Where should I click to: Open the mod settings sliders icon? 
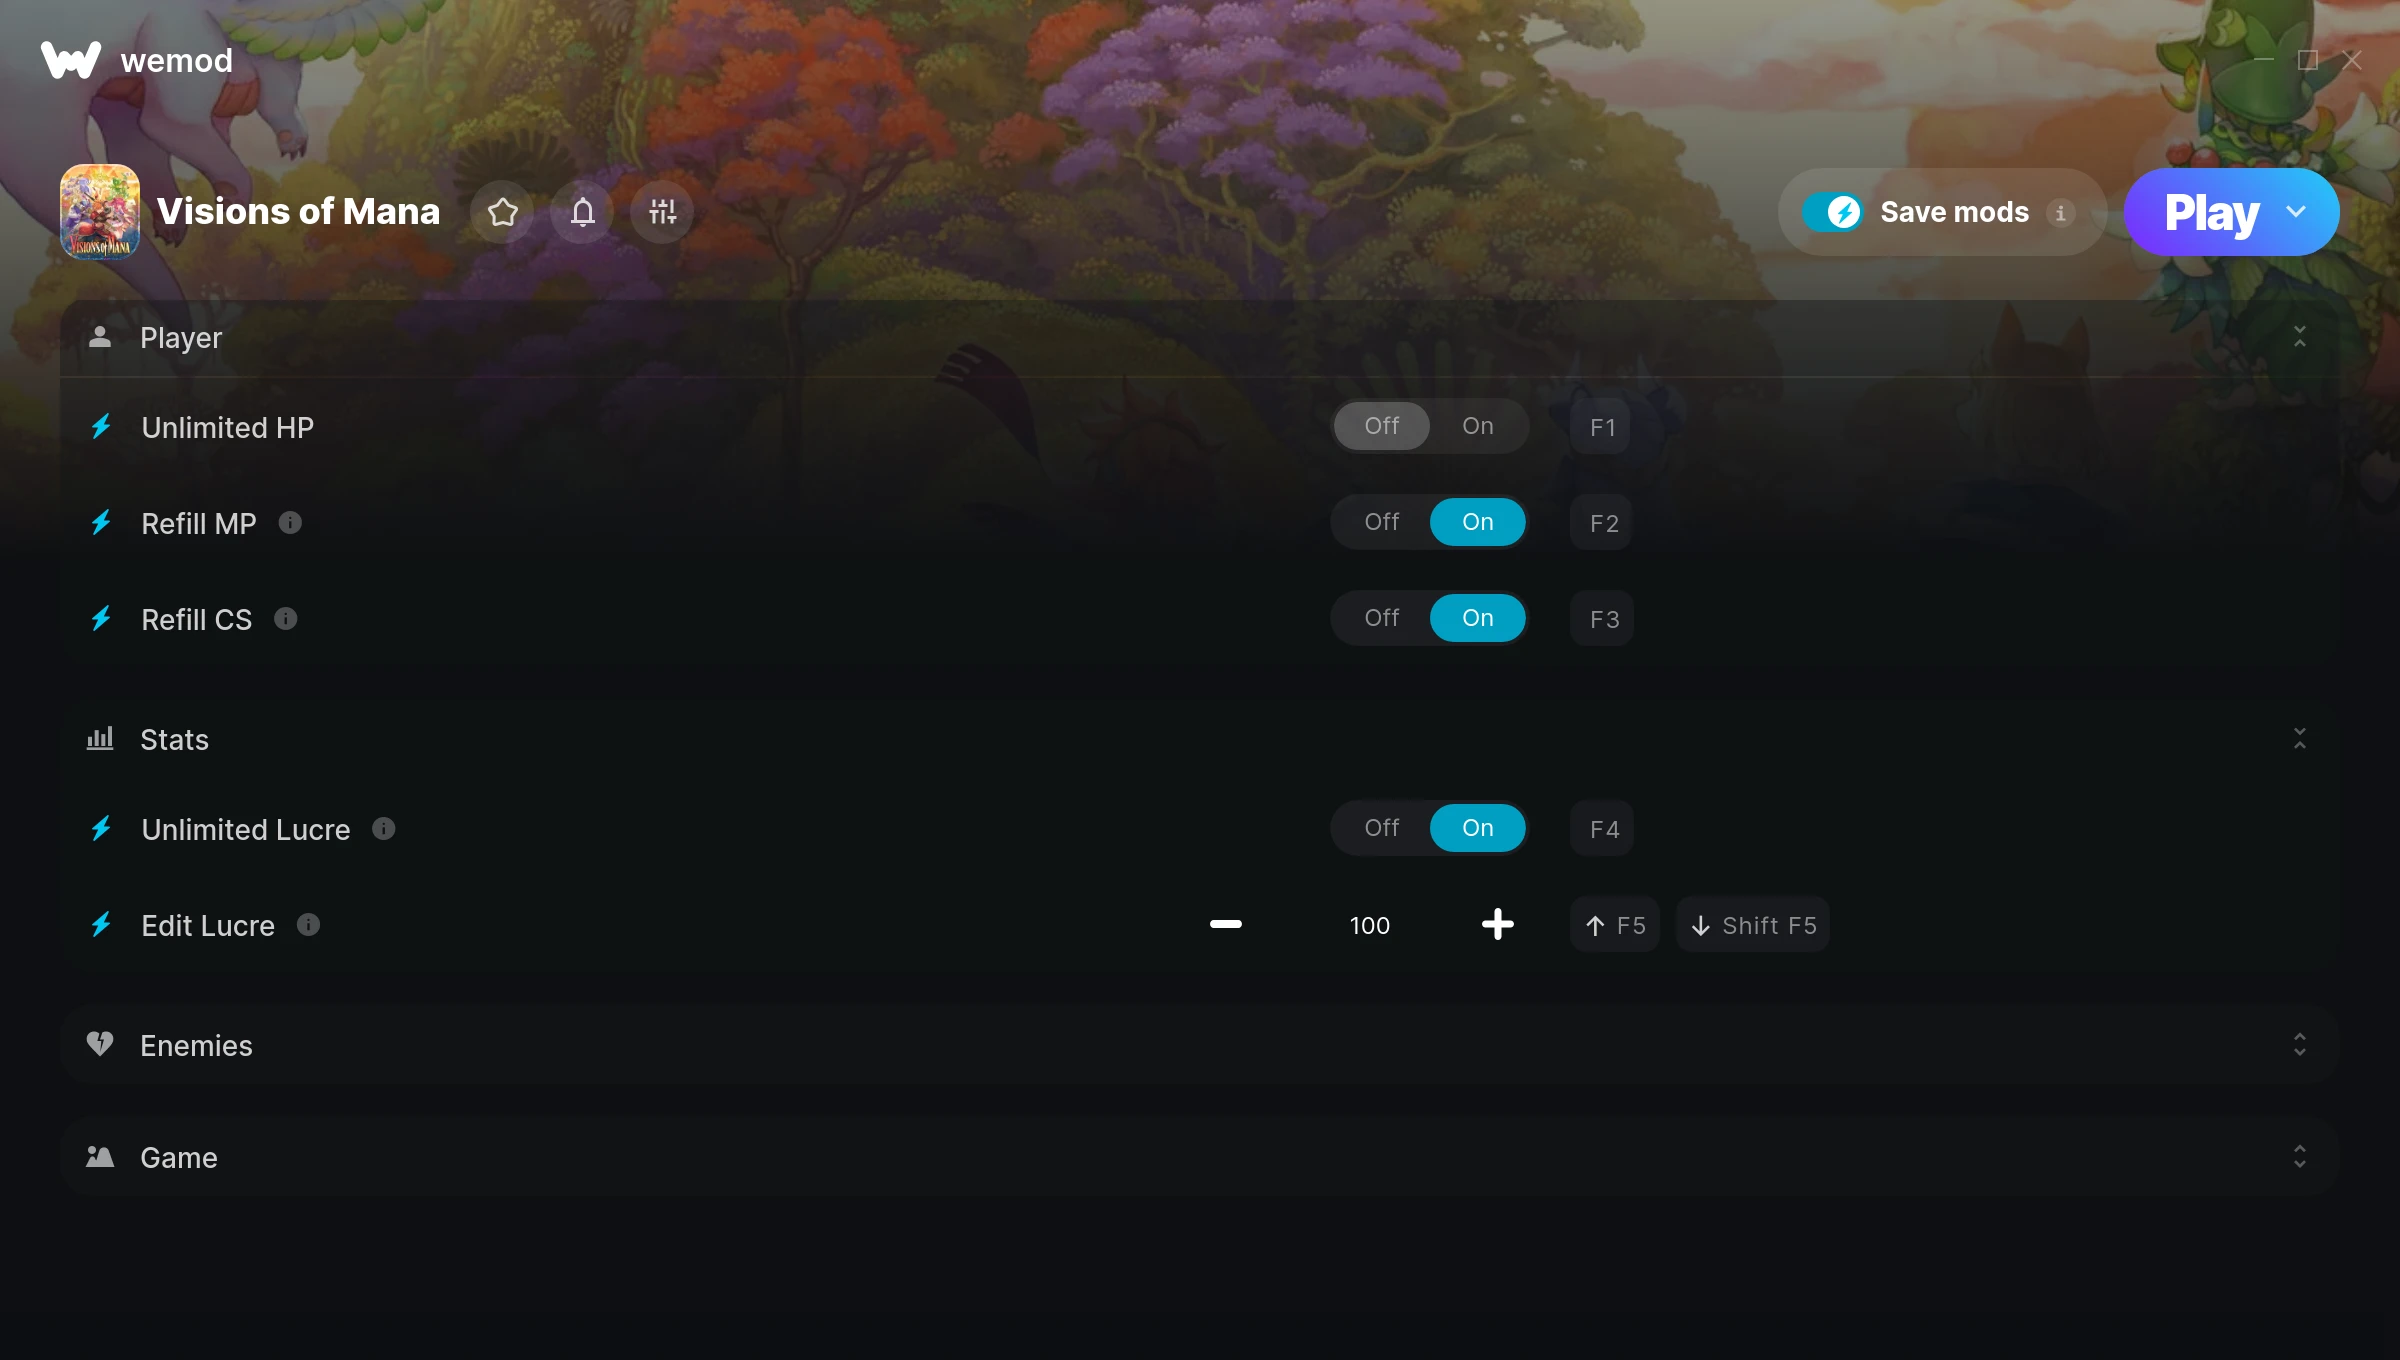tap(662, 212)
